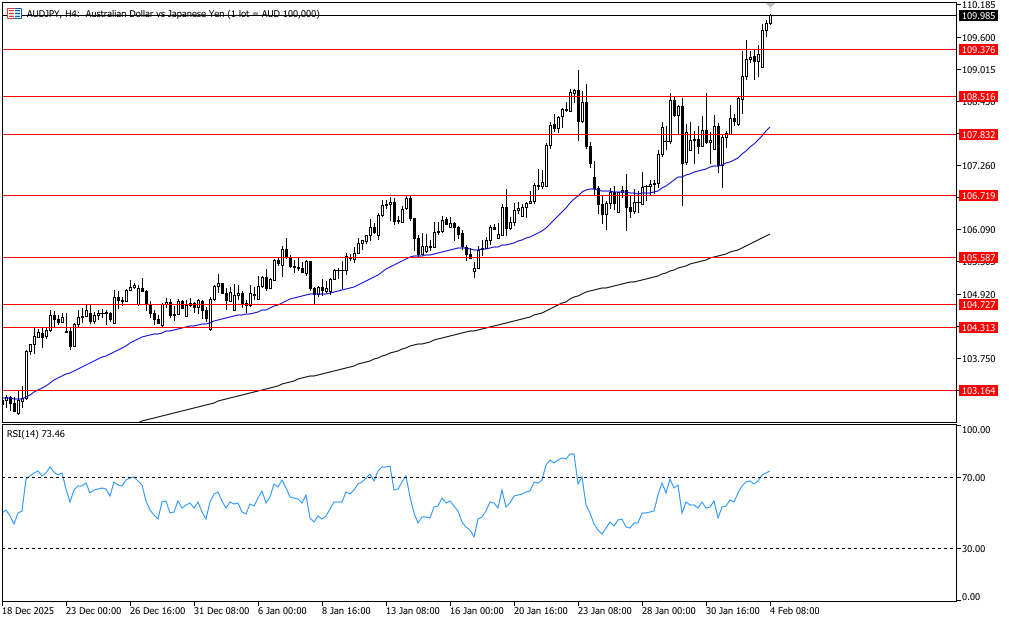Screen dimensions: 1009x622
Task: Click the 106.719 horizontal level label
Action: [x=976, y=196]
